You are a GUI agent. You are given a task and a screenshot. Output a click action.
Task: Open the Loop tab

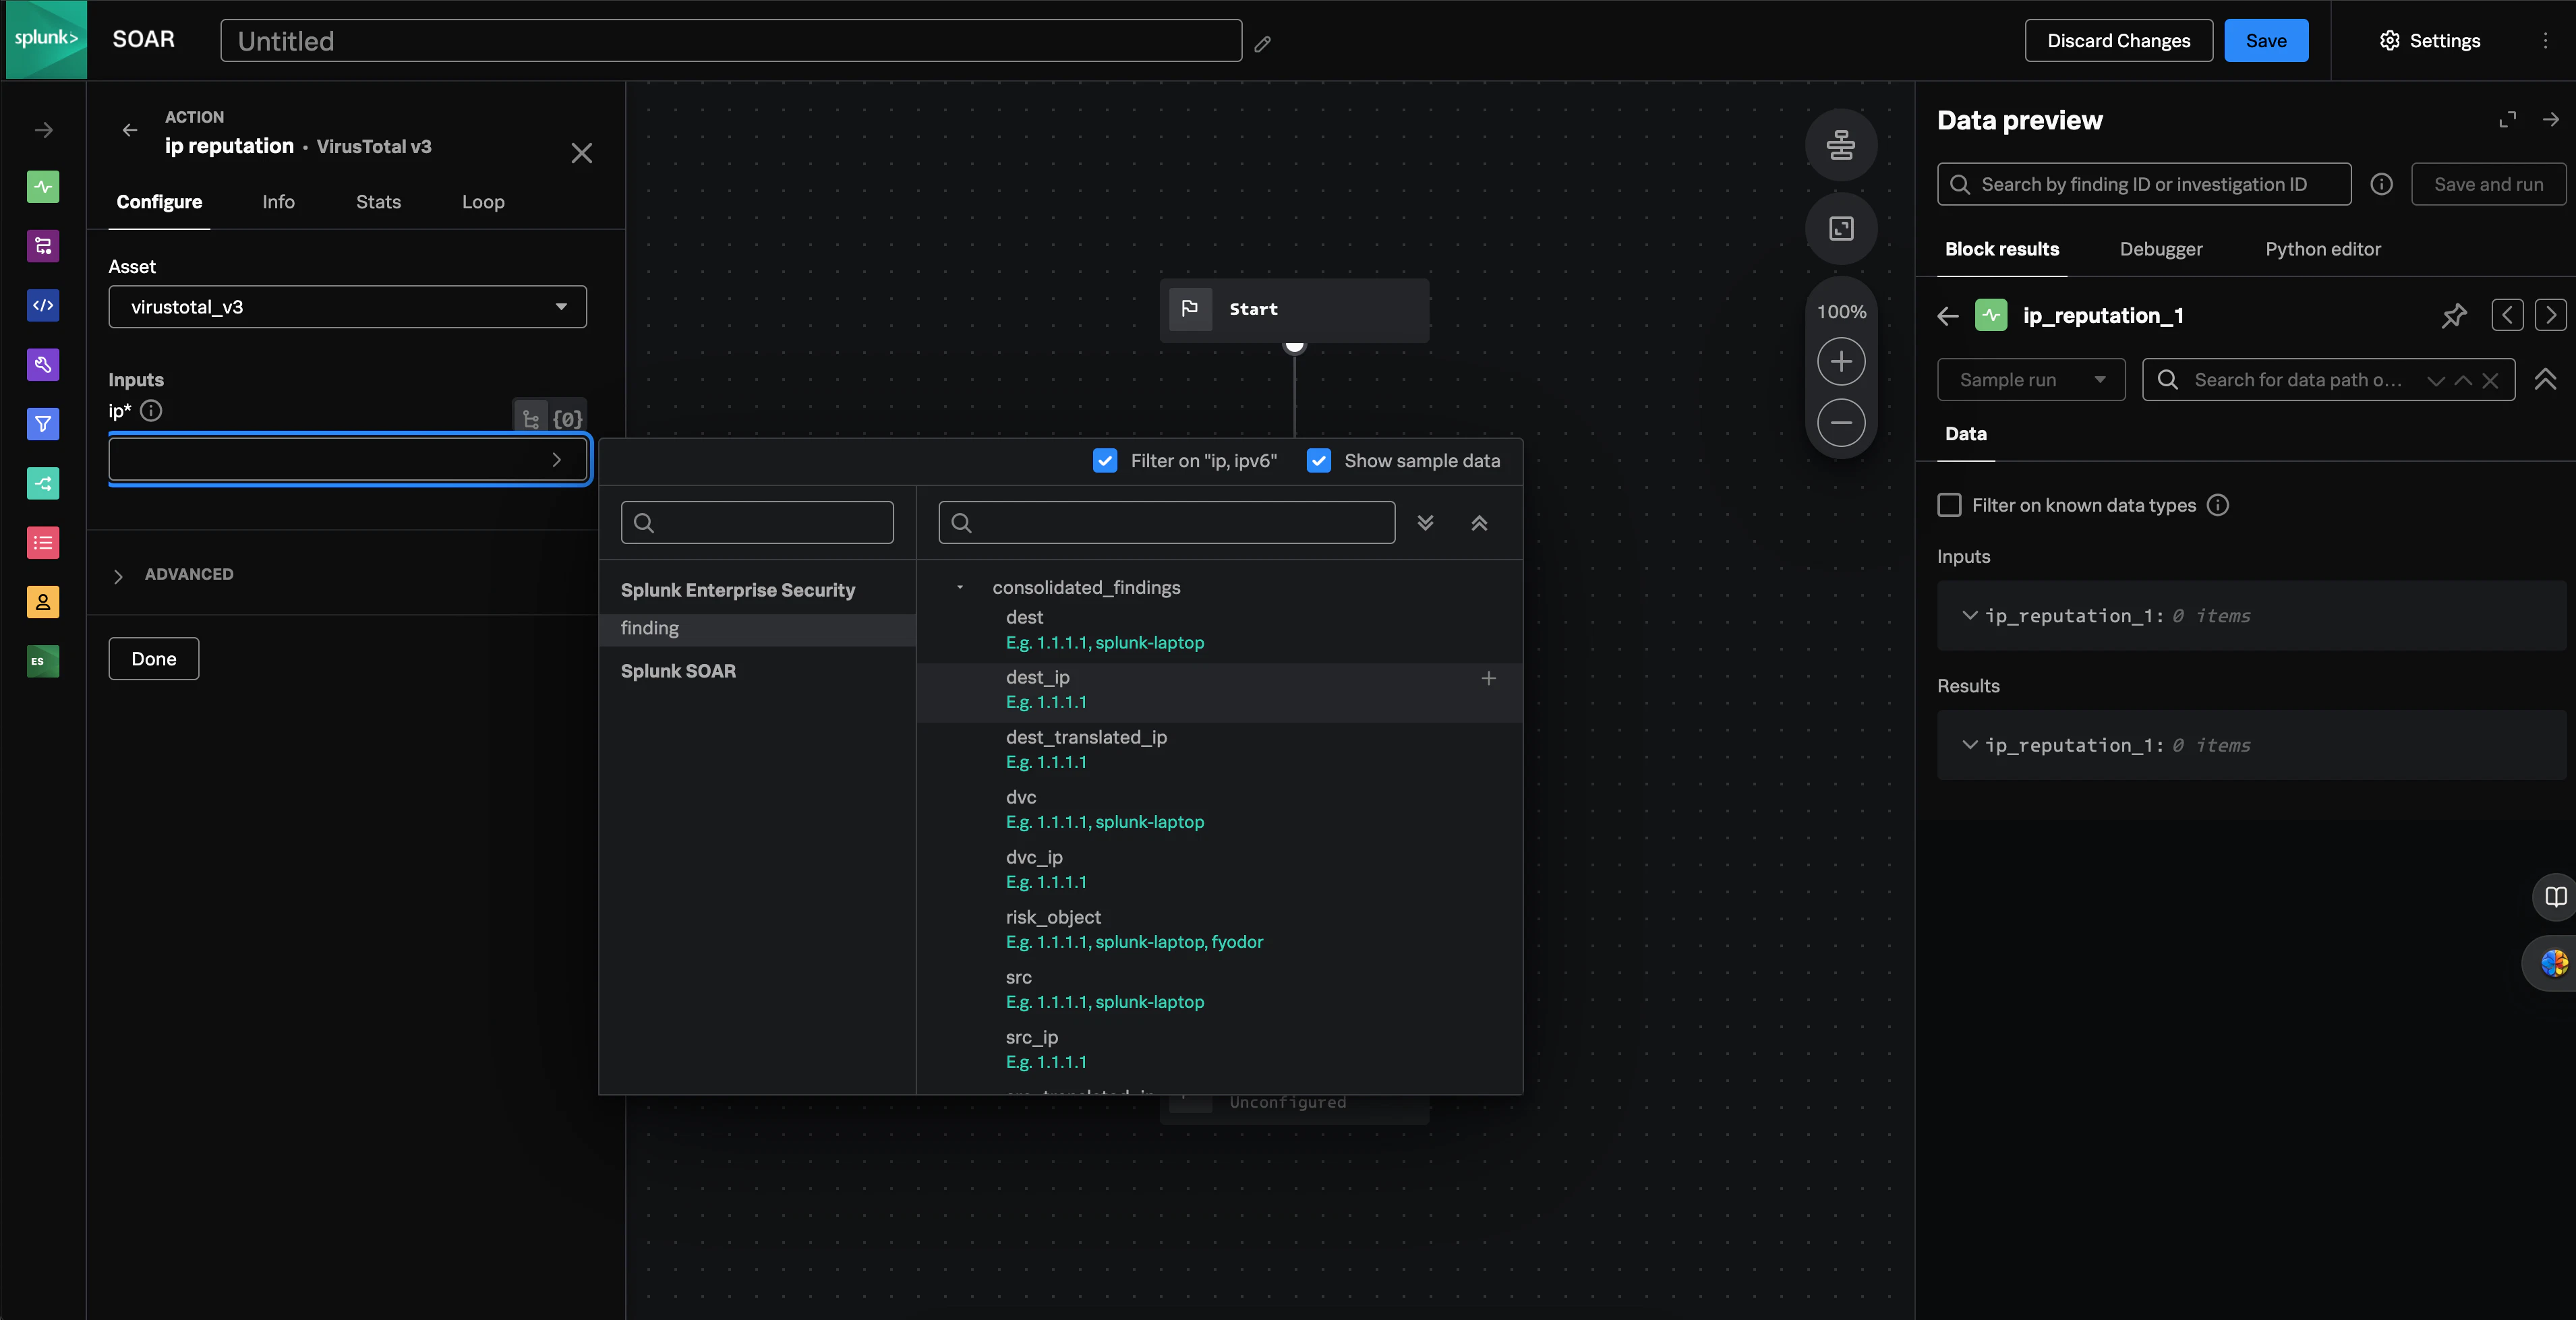click(483, 202)
